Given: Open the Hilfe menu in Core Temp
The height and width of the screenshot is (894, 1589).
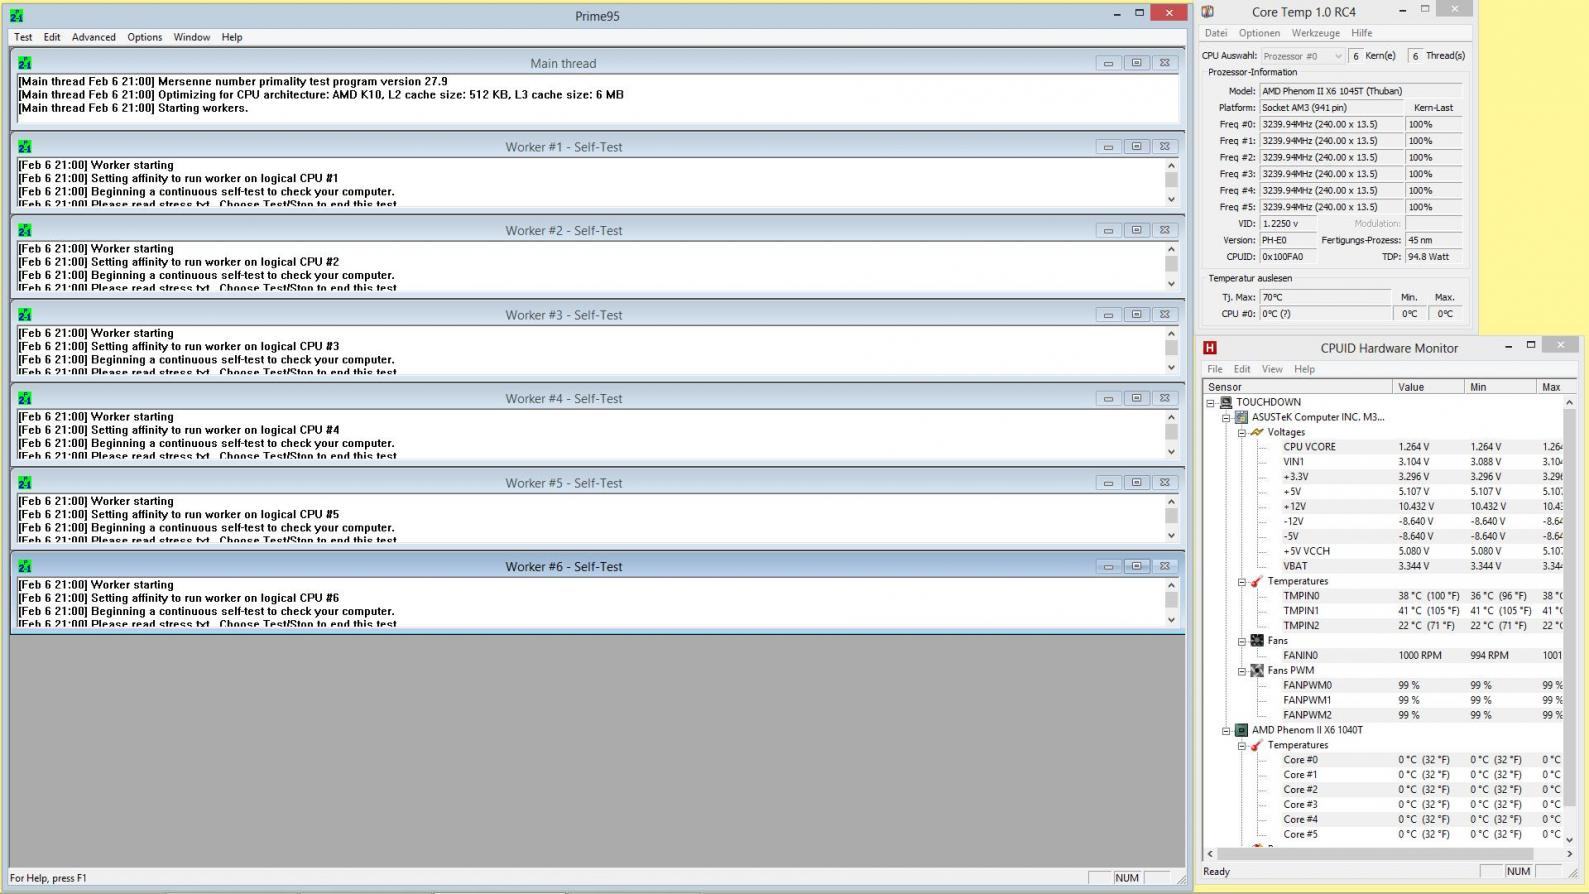Looking at the screenshot, I should click(1362, 33).
